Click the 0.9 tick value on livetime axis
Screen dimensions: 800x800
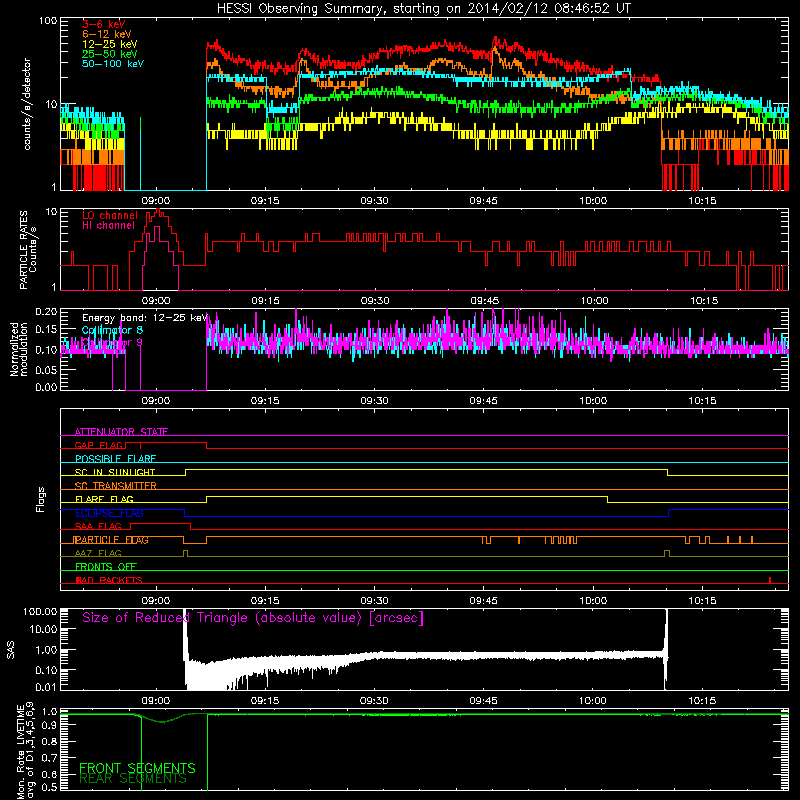coord(49,726)
